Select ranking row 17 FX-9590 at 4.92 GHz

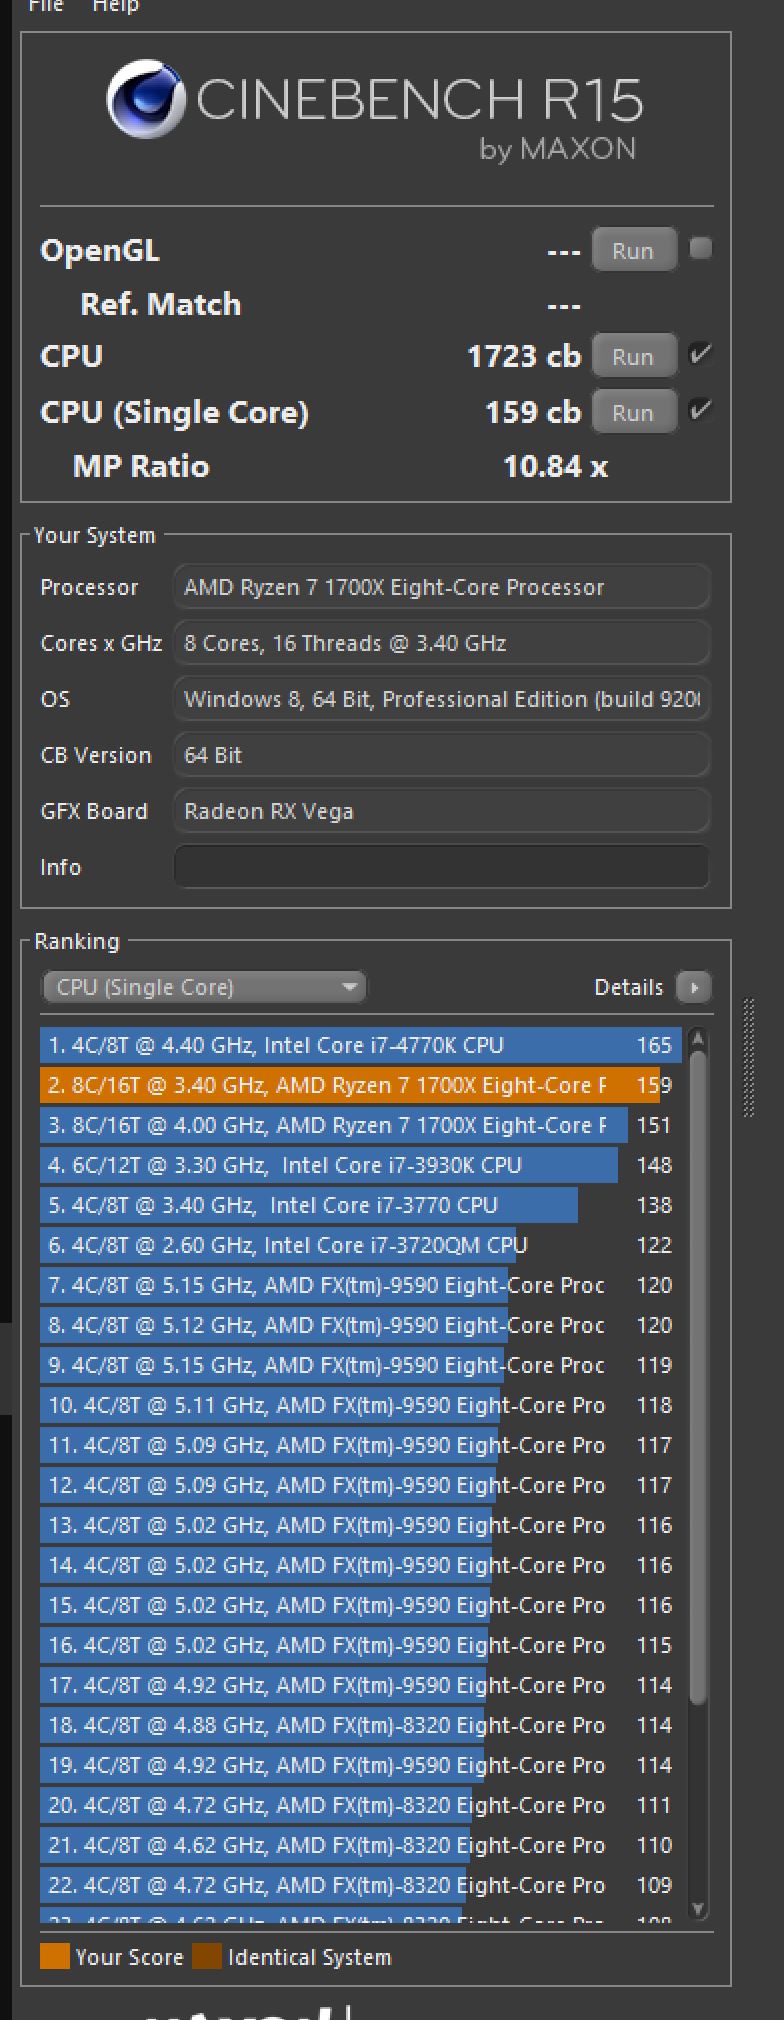click(361, 1685)
